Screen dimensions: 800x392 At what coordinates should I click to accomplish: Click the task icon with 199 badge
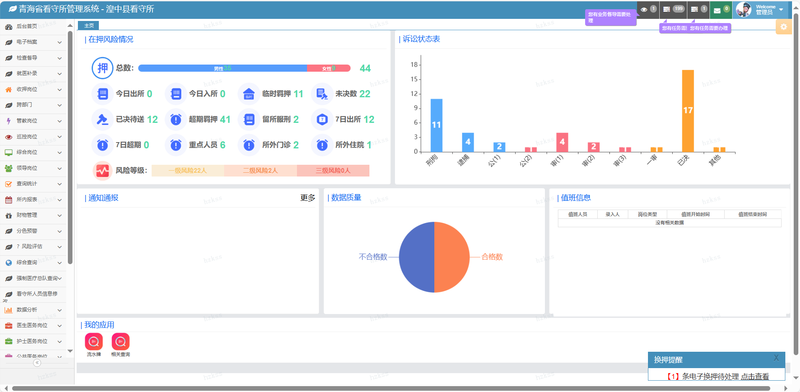click(x=667, y=10)
